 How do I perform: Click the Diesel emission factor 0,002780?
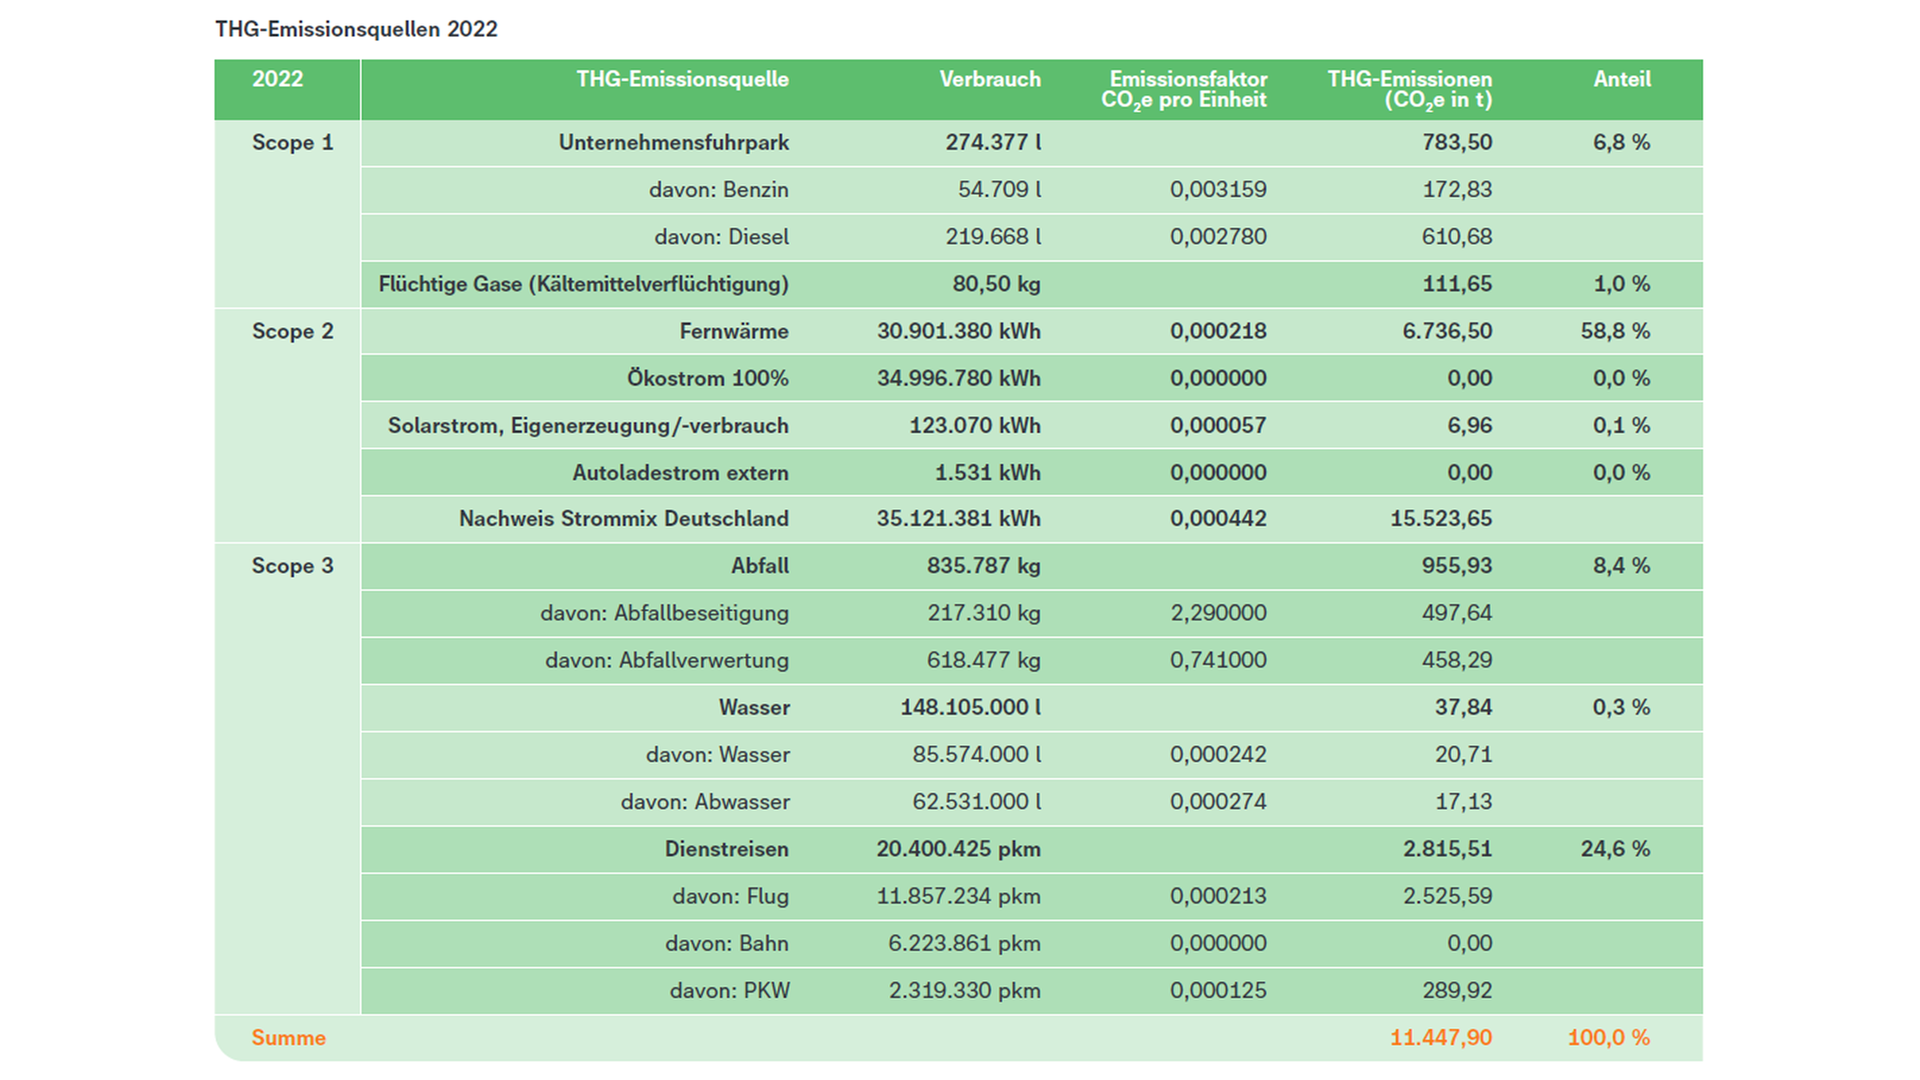[1217, 237]
